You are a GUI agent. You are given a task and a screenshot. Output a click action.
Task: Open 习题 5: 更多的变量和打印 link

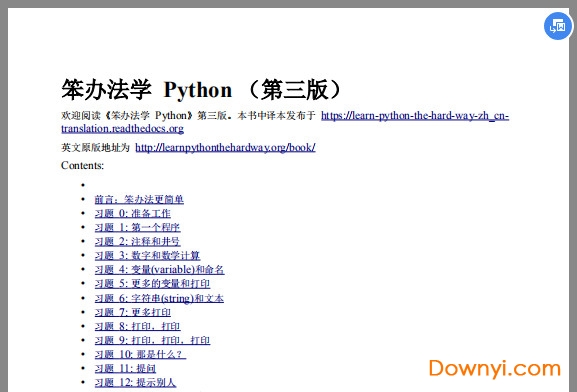[x=152, y=283]
